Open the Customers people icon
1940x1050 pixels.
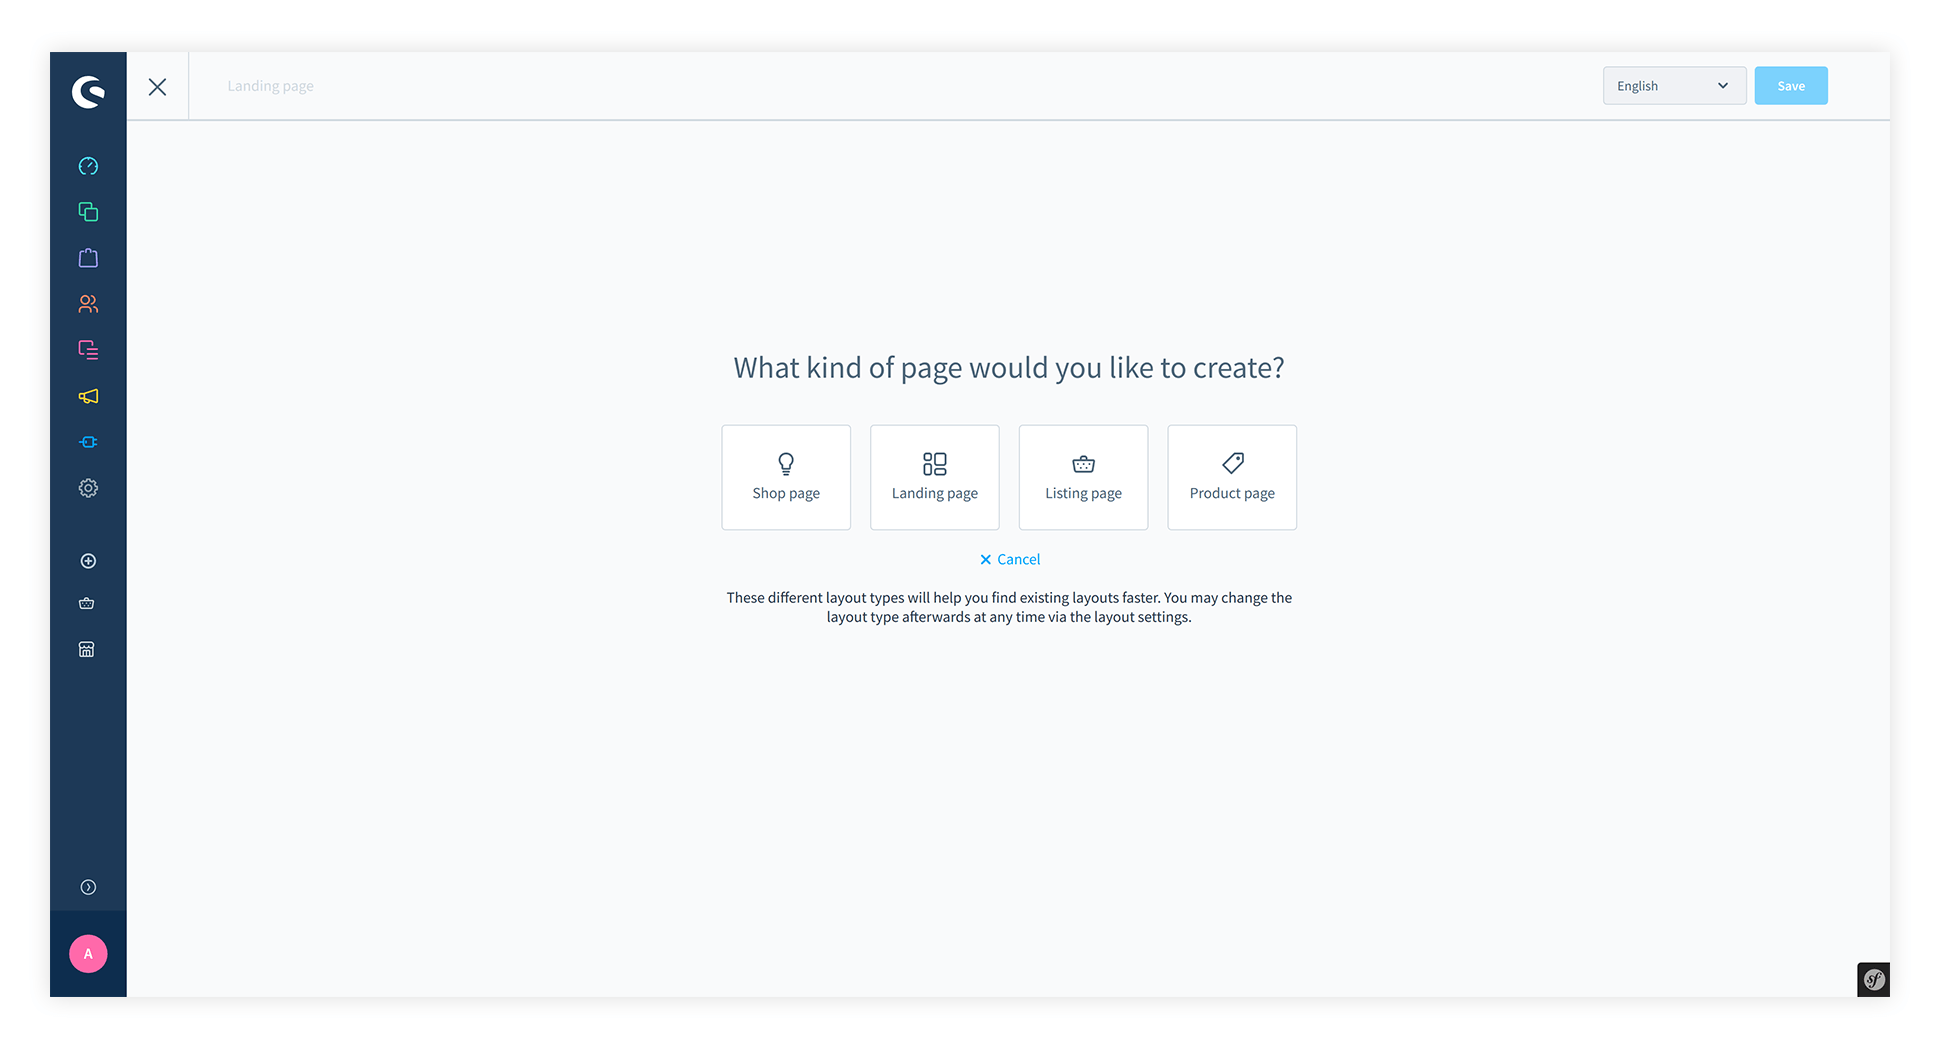click(88, 304)
